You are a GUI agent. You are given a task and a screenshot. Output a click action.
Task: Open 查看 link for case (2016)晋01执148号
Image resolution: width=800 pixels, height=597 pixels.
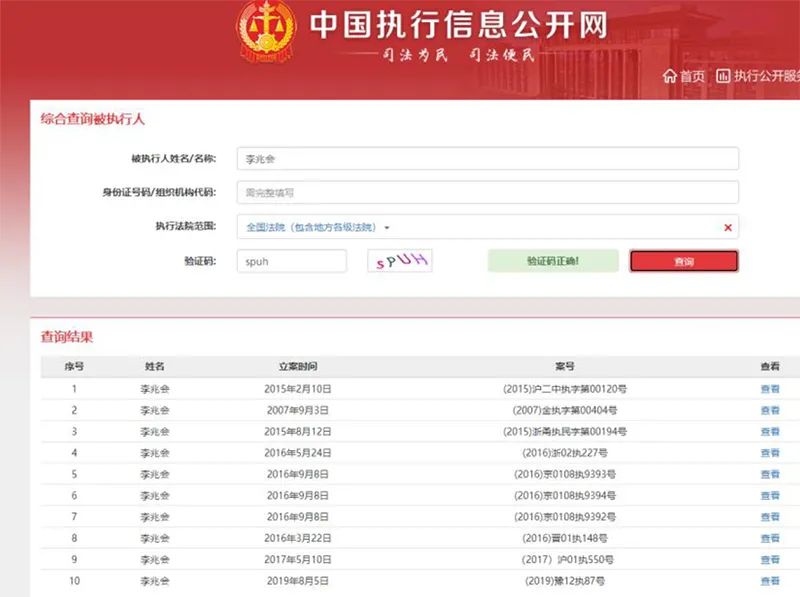pyautogui.click(x=770, y=538)
